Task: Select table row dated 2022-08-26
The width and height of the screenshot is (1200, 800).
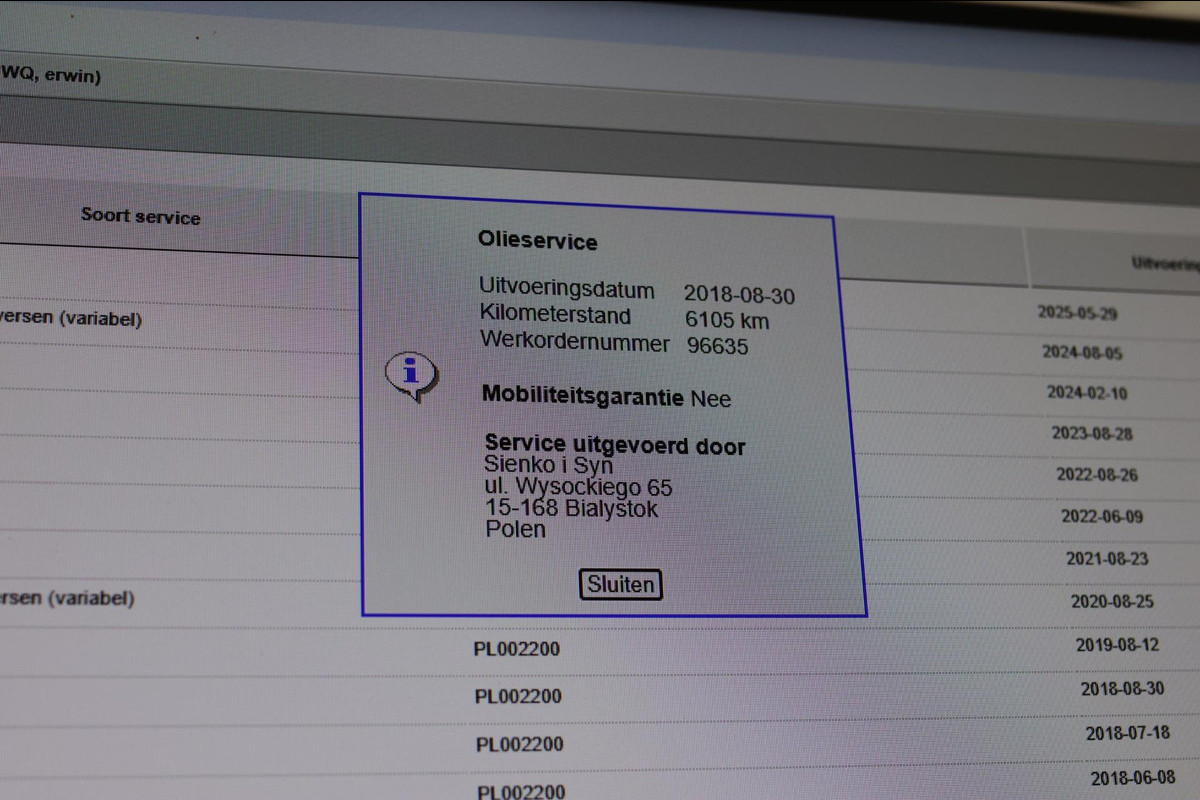Action: (x=1097, y=475)
